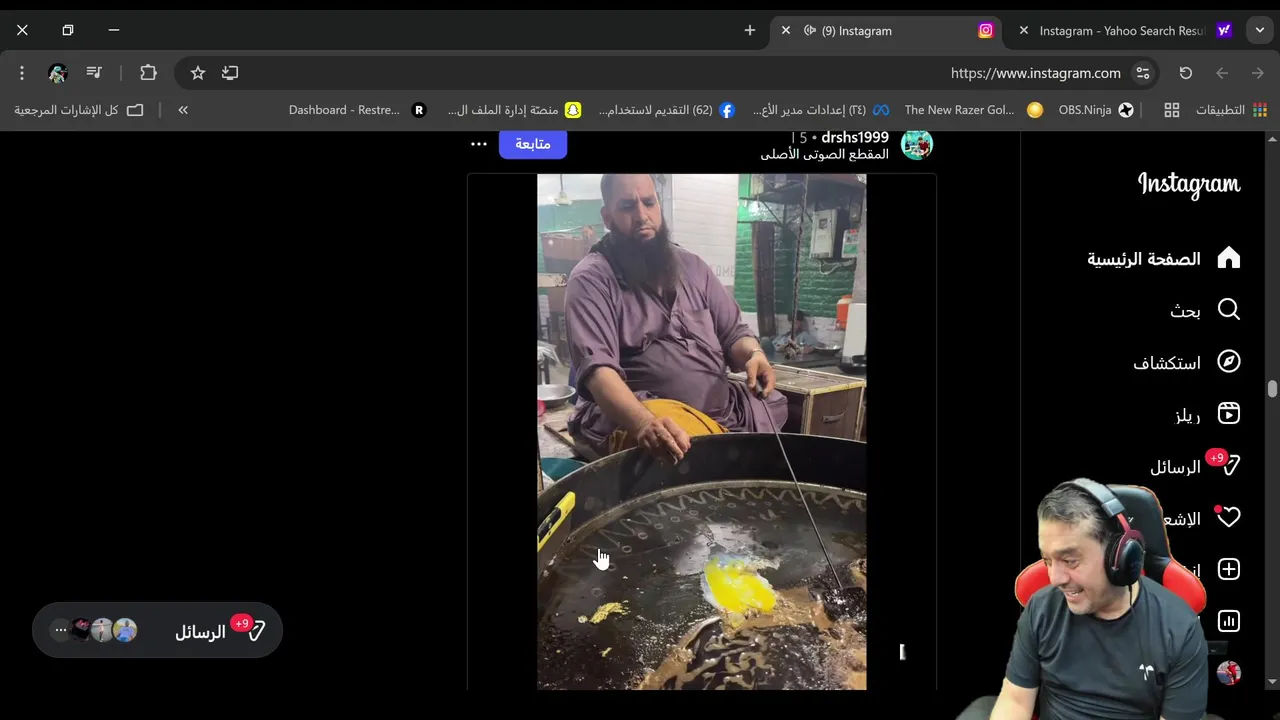Open the All Bookmarks folder

(78, 110)
